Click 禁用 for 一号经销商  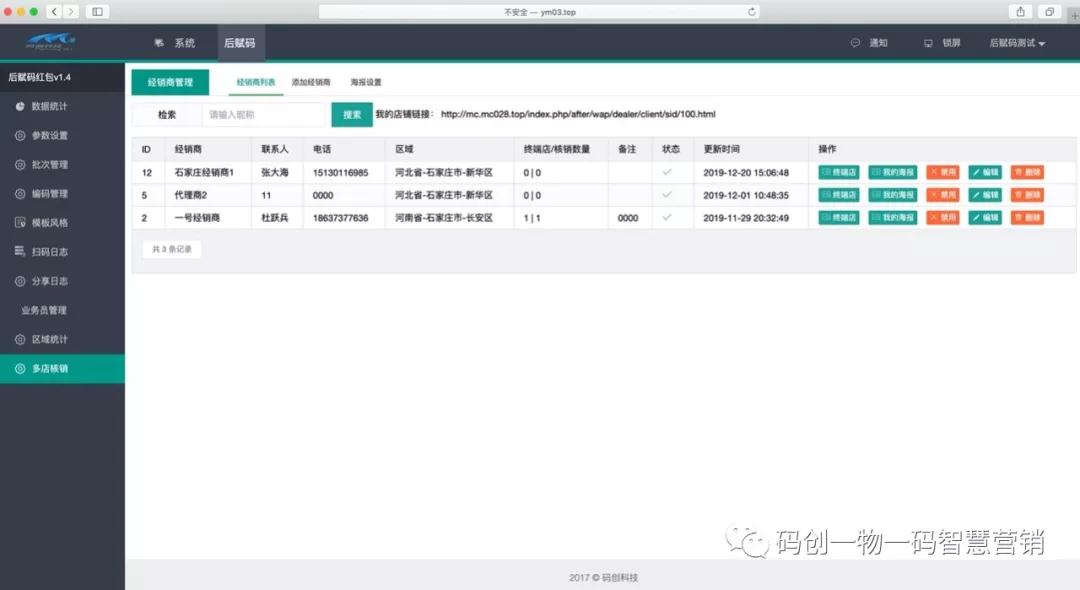click(x=943, y=218)
